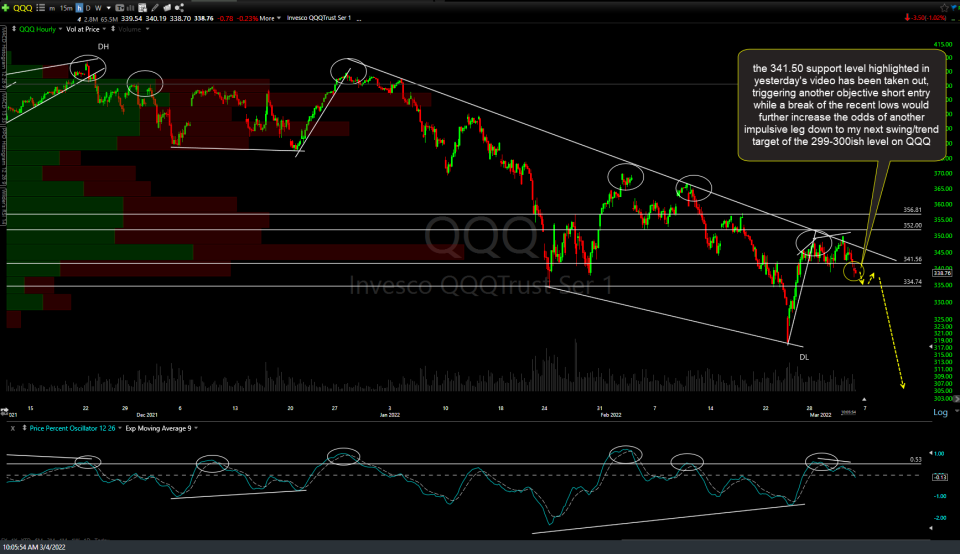Click the last price 338.76 in quote bar

coord(204,18)
